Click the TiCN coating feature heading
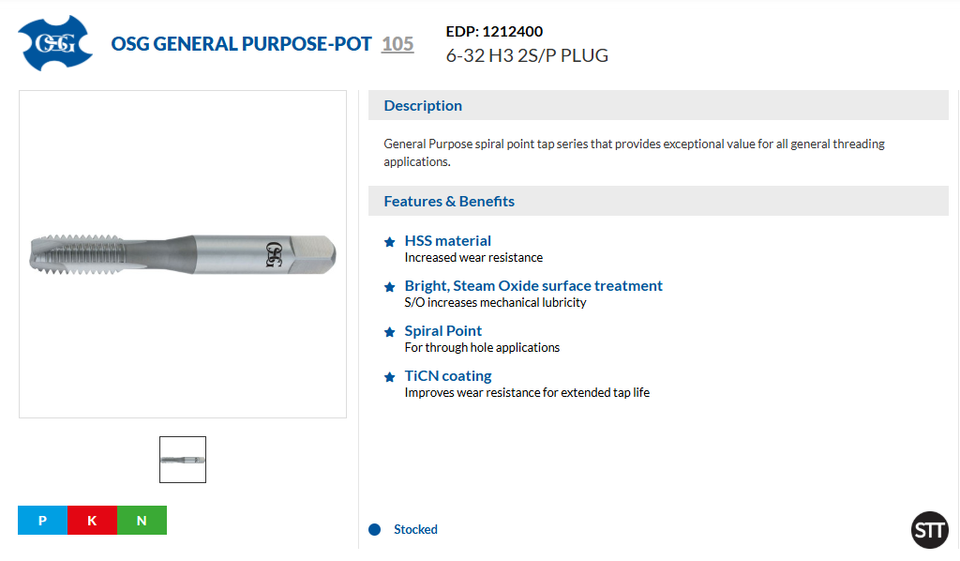Screen dimensions: 960x561 point(448,376)
